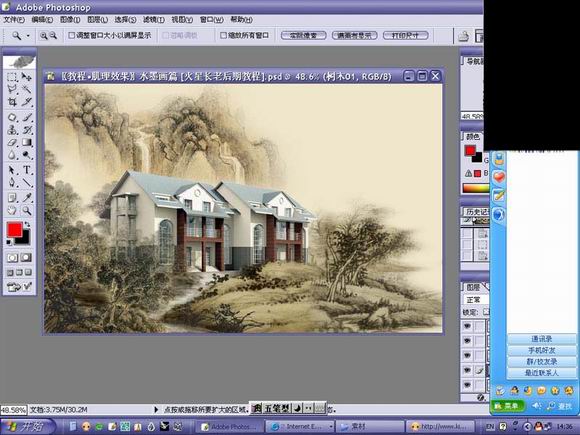Enable 调整窗口大小以满屏显示 checkbox
The height and width of the screenshot is (435, 580).
click(x=72, y=36)
